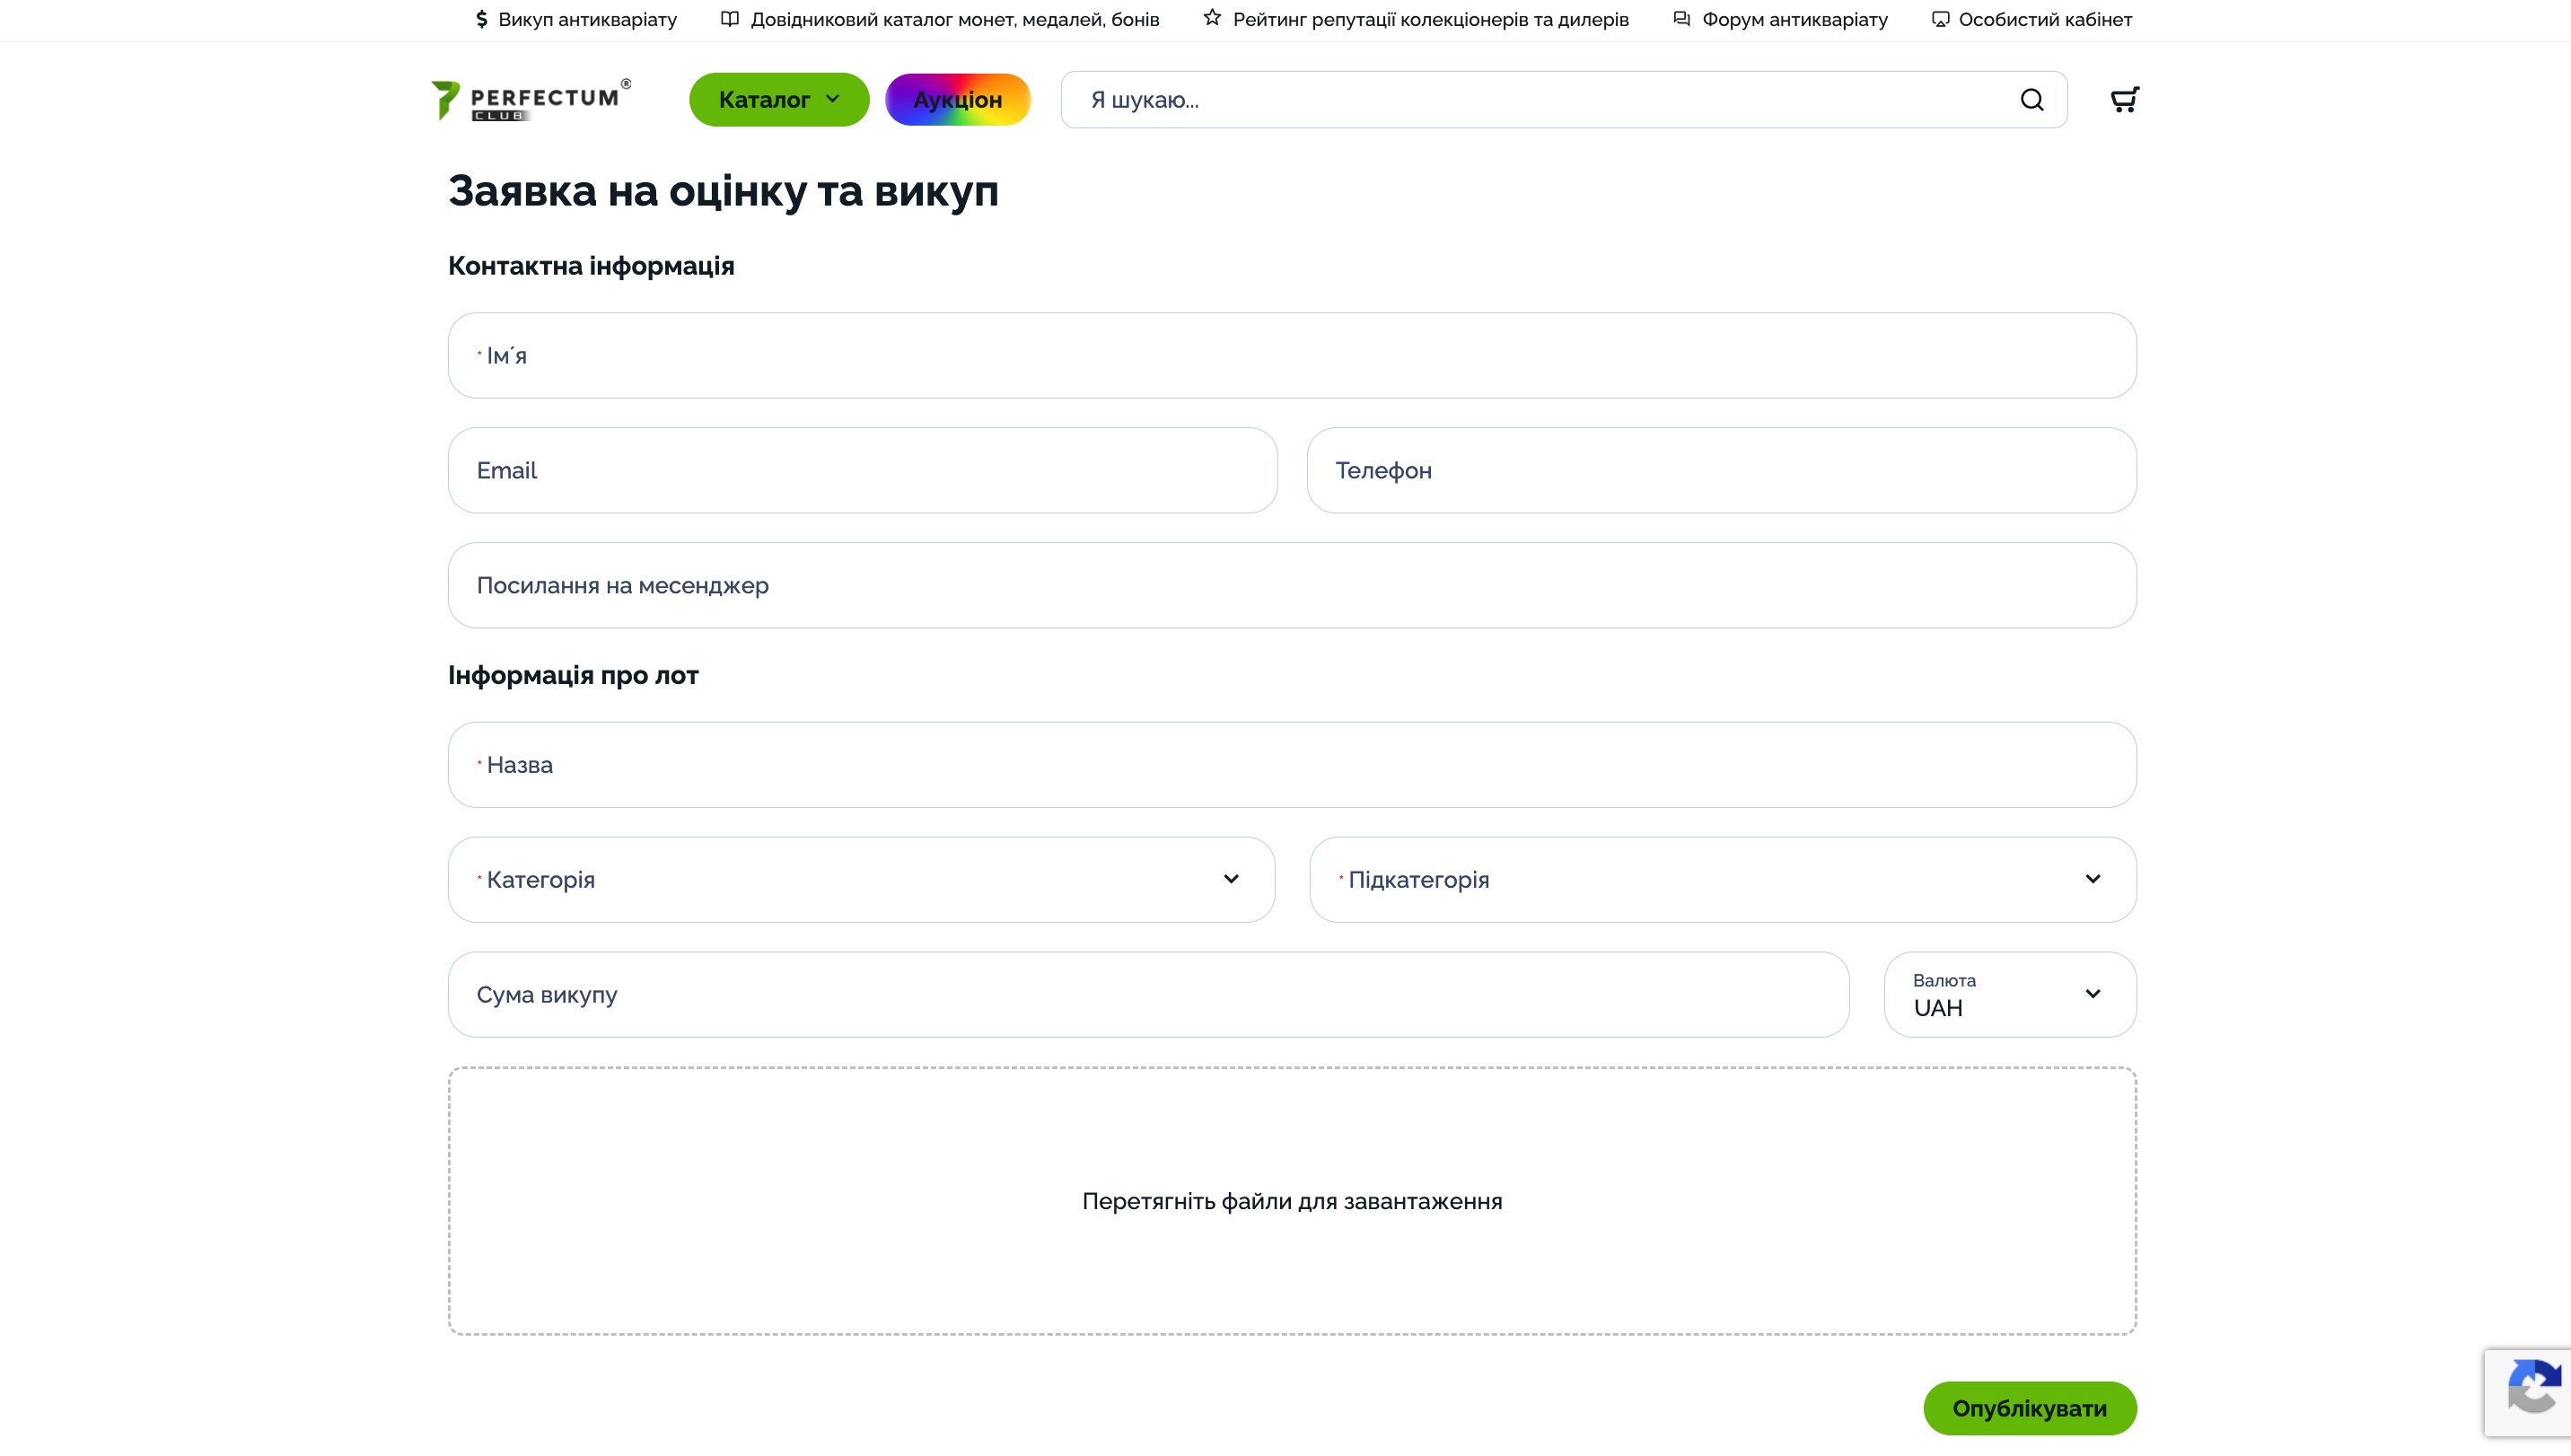Change the Валюта UAH currency selector

click(x=2009, y=995)
